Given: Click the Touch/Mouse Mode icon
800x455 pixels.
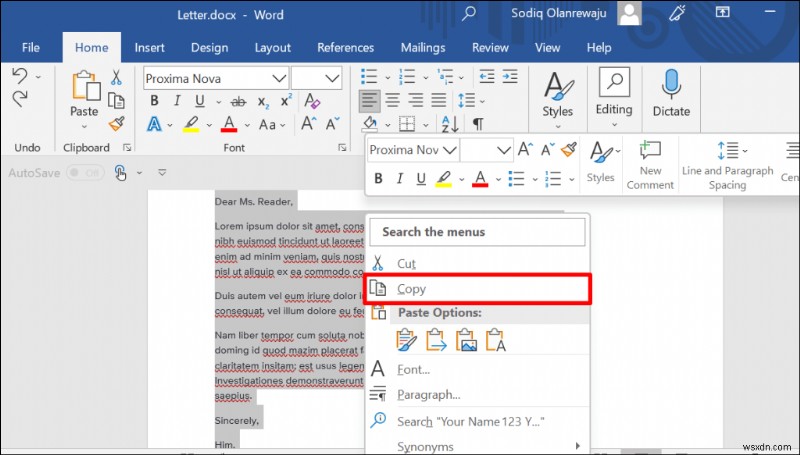Looking at the screenshot, I should 120,173.
